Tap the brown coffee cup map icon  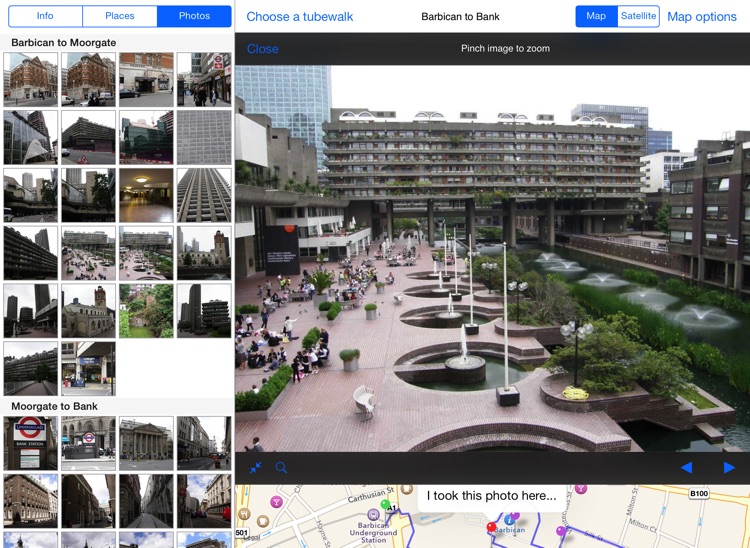(x=263, y=521)
